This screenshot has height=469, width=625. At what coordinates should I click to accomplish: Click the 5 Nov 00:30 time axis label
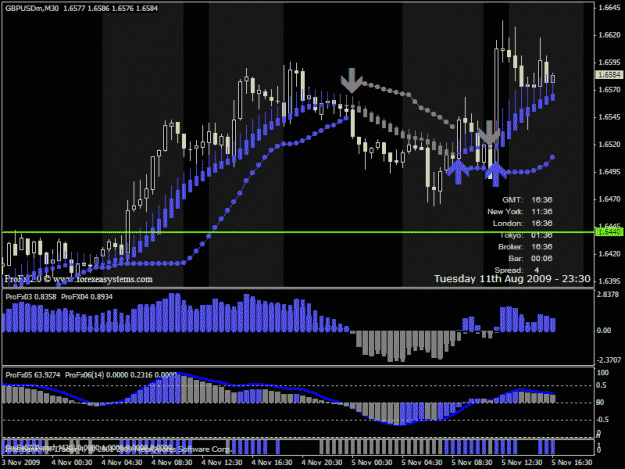(x=372, y=463)
